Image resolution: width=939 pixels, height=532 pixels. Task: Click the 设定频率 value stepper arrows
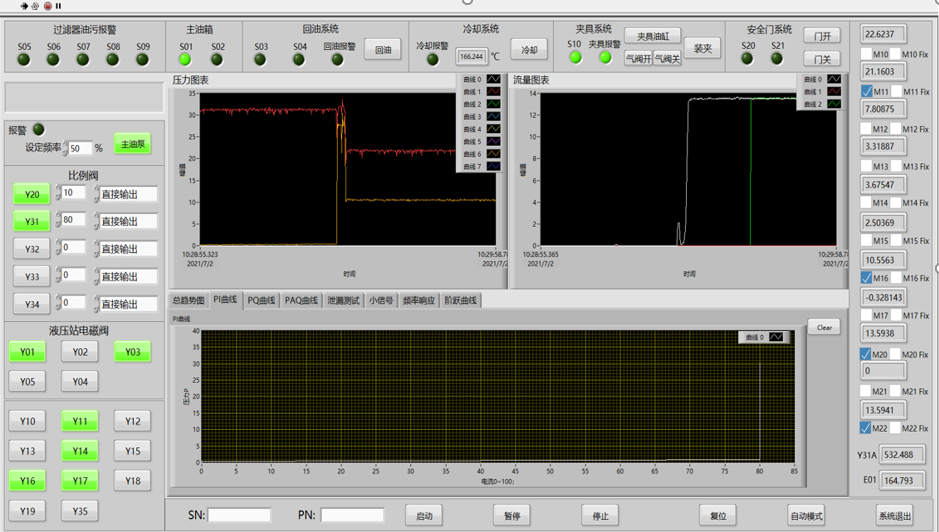(65, 148)
